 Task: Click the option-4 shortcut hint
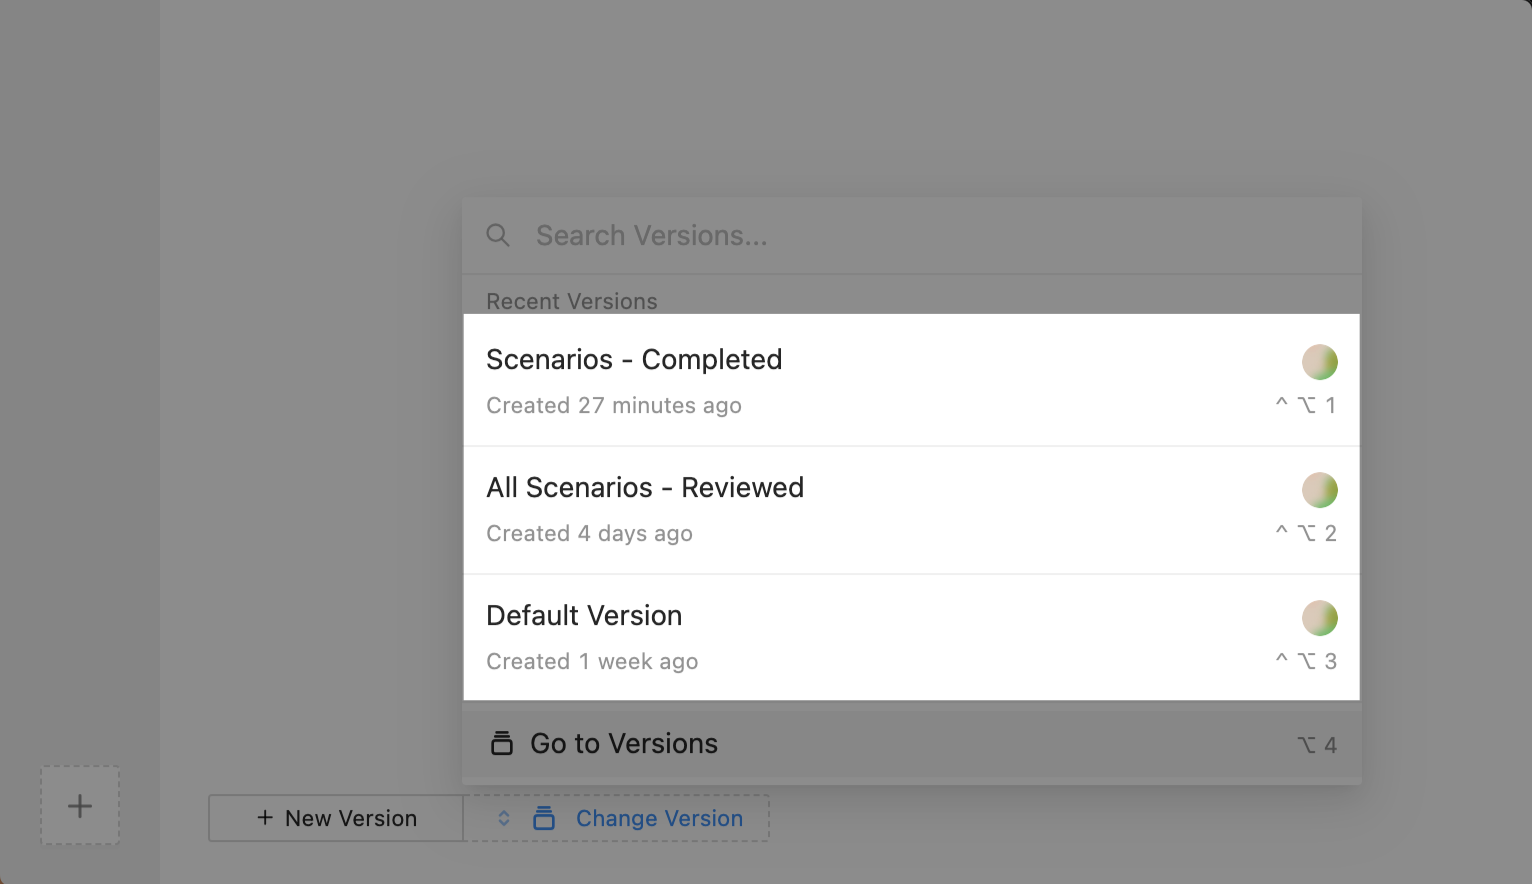[1316, 745]
